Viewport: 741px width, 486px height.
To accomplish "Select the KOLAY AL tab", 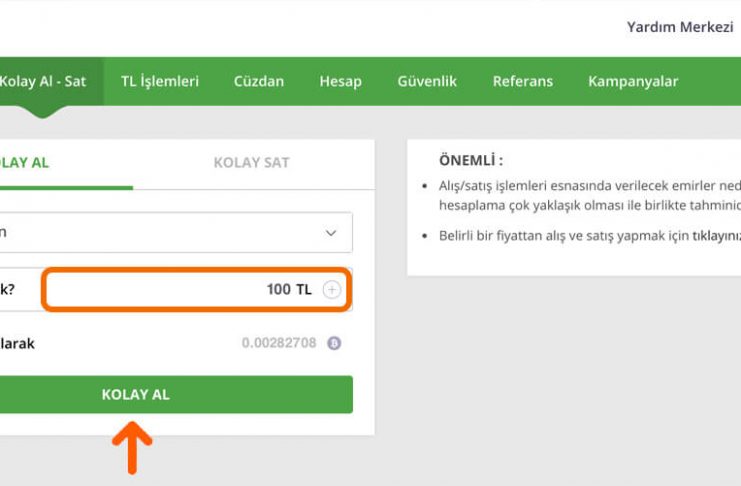I will tap(25, 163).
